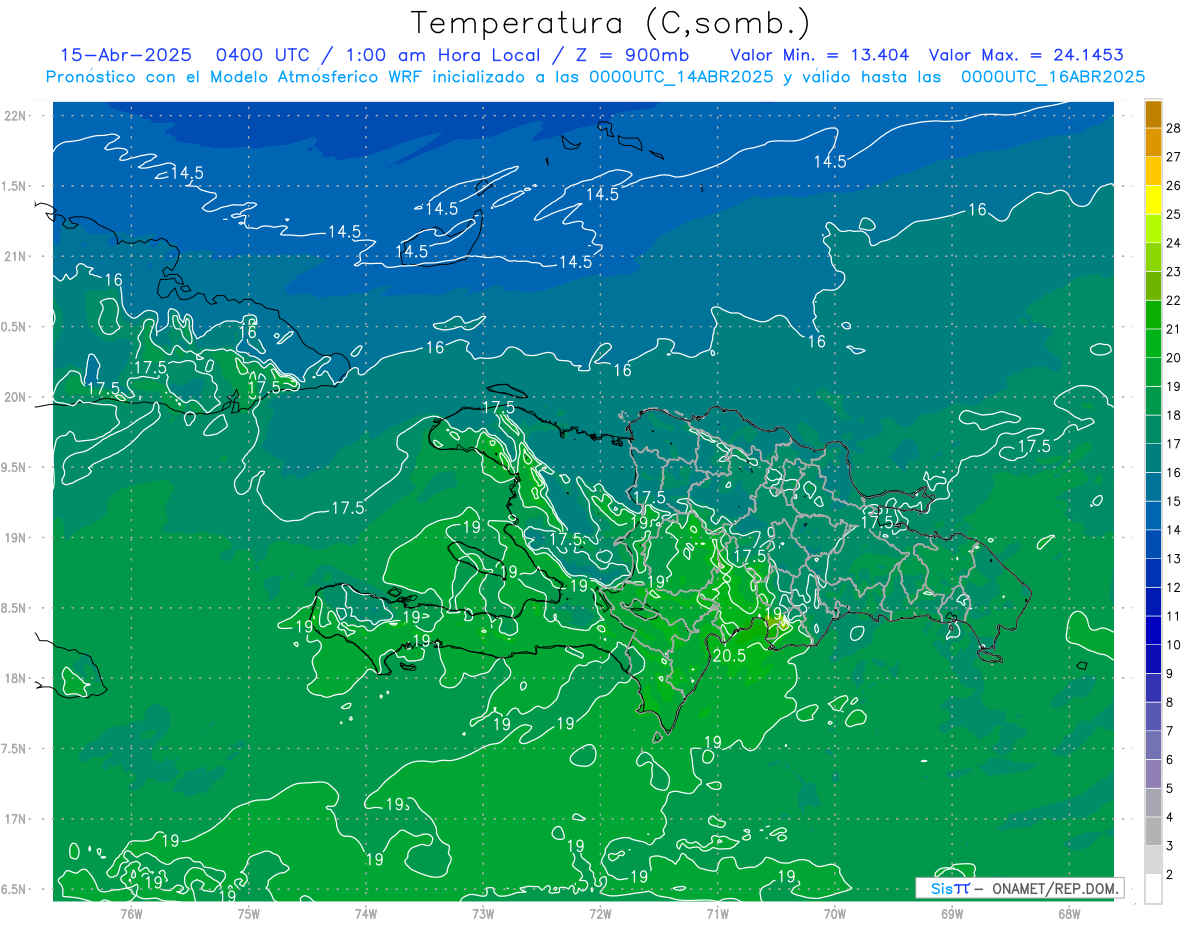Click the colorbar value "4"
1200x927 pixels.
pyautogui.click(x=1170, y=817)
